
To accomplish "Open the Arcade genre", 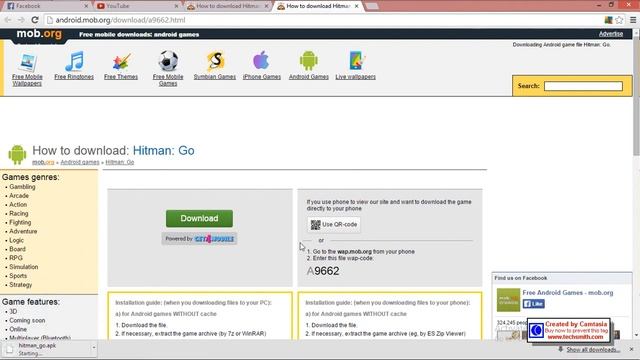I will (19, 196).
